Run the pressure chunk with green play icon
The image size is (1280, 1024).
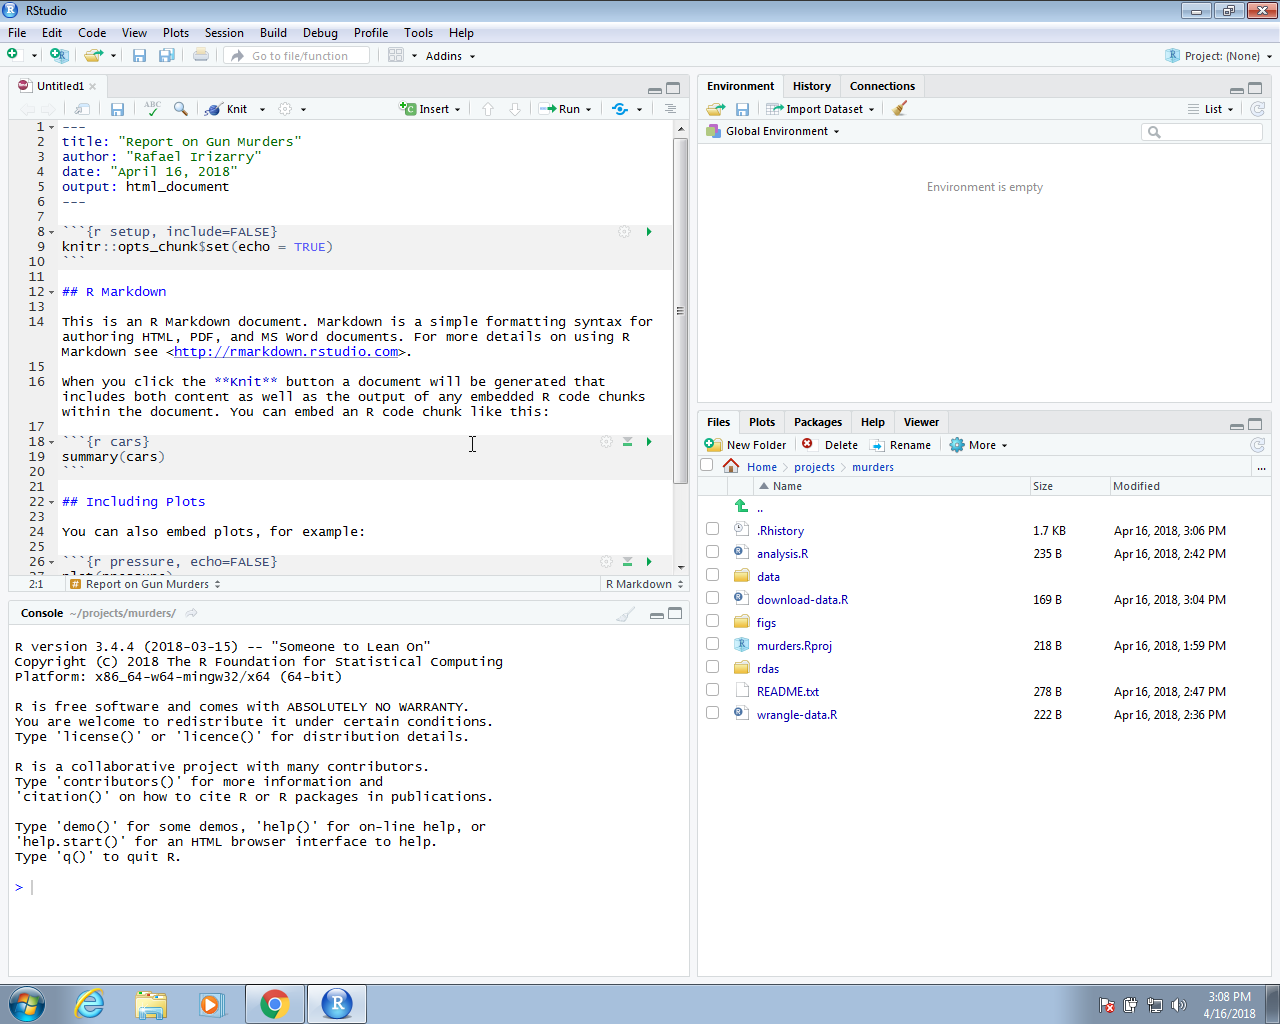click(649, 562)
